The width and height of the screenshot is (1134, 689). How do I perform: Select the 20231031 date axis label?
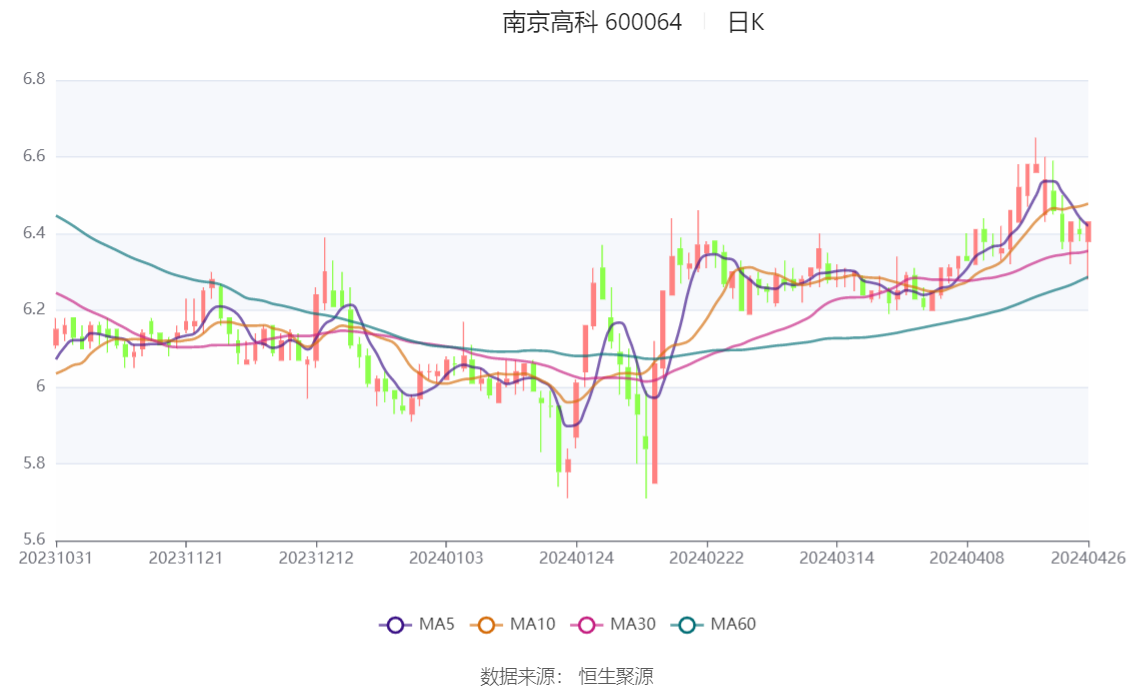(56, 558)
